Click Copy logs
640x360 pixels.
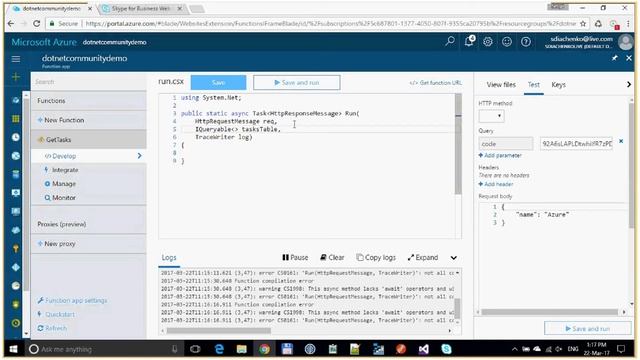tap(376, 258)
